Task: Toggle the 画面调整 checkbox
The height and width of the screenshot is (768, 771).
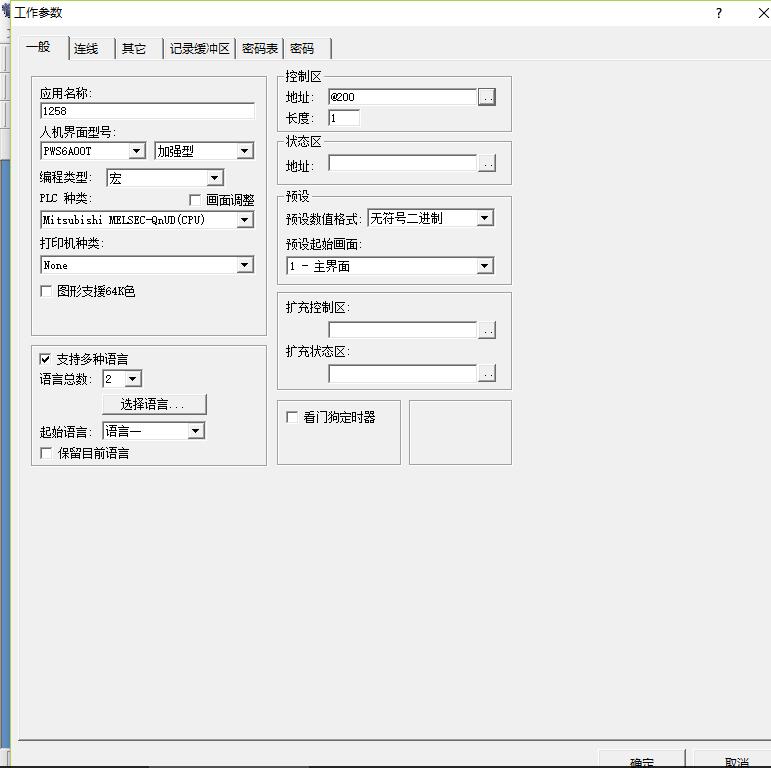Action: (196, 200)
